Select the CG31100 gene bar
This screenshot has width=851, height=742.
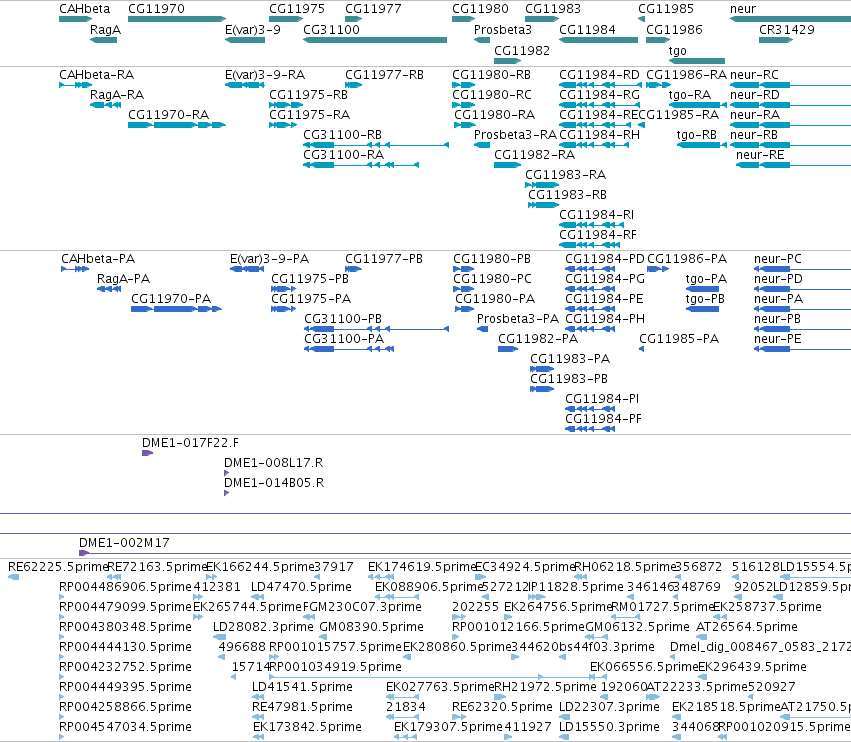374,40
